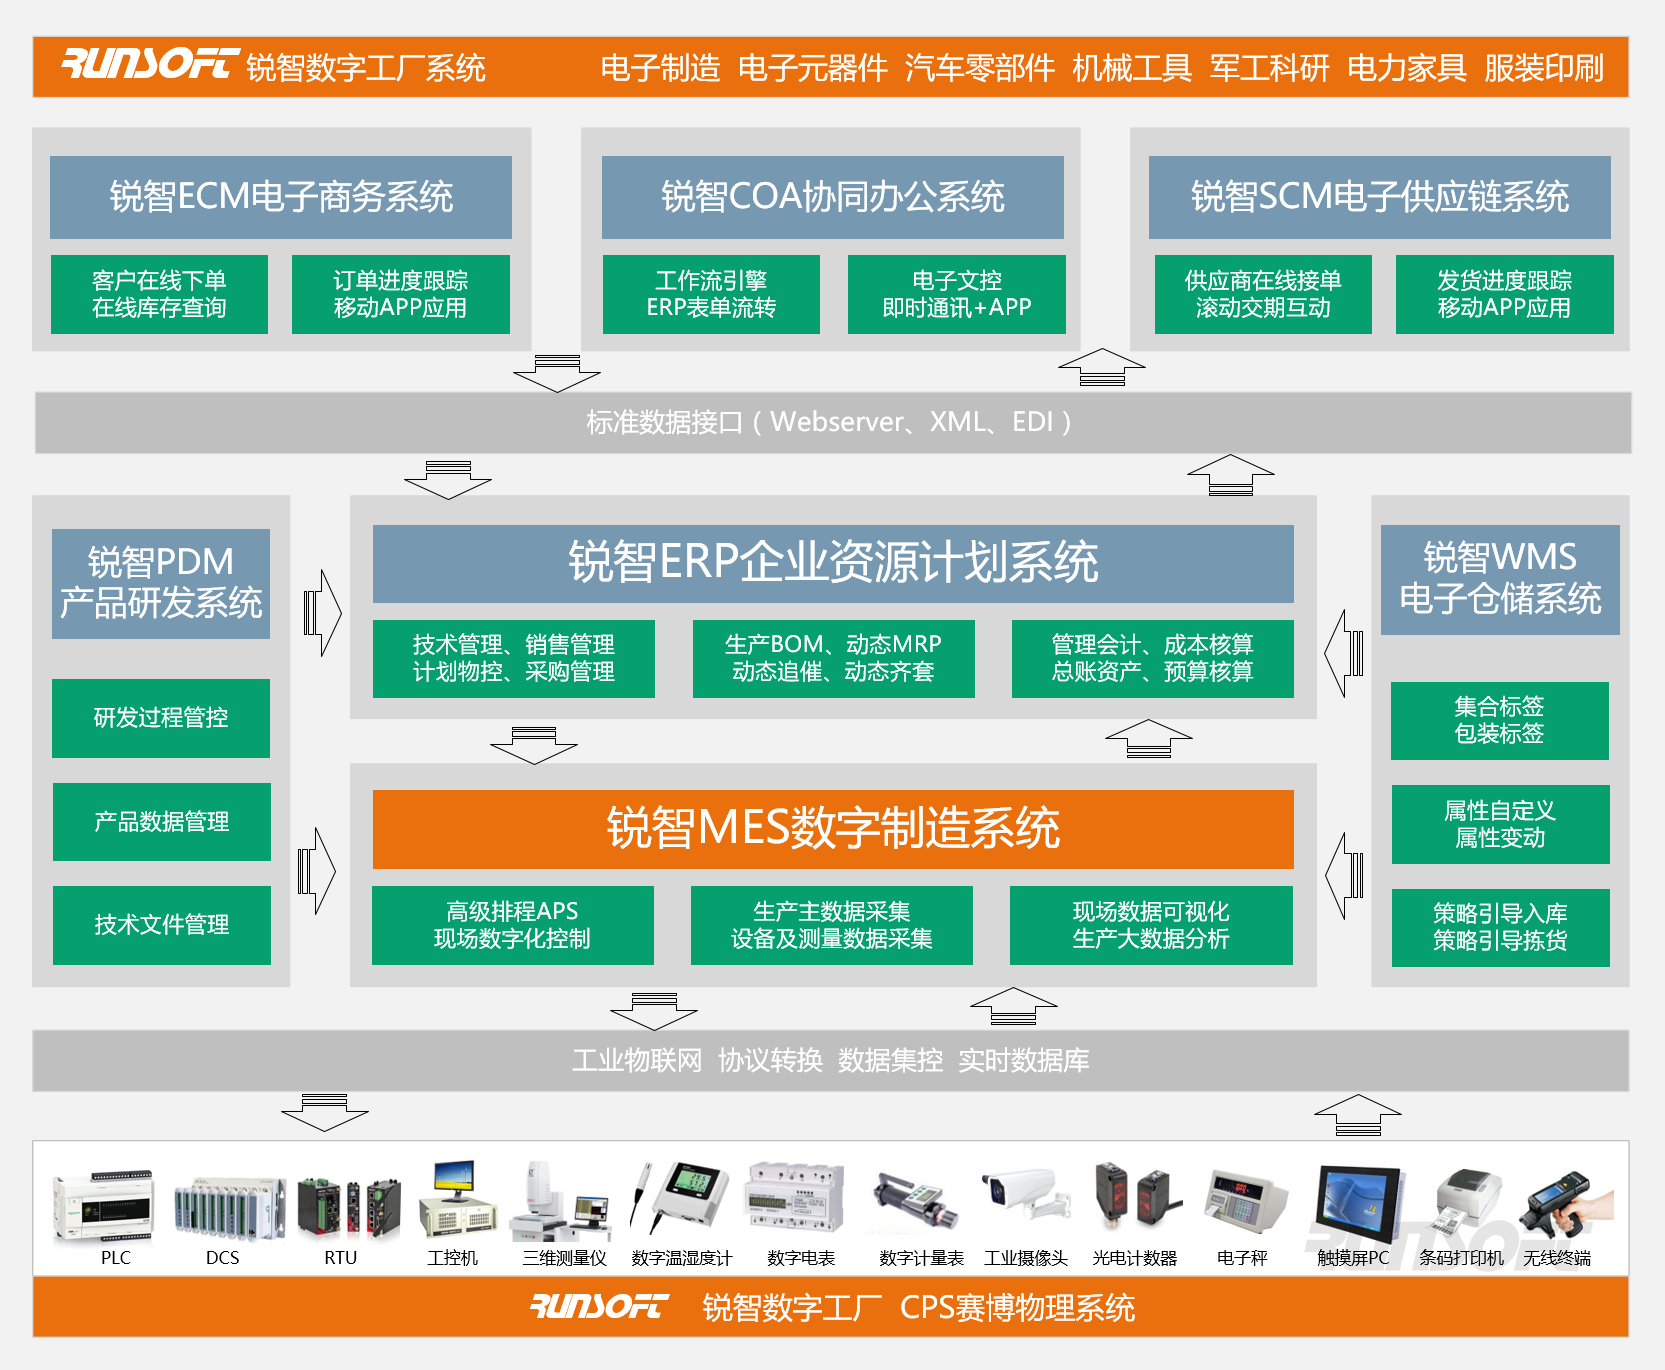Click the 条码打印机 printer image
1665x1370 pixels.
pos(1467,1203)
